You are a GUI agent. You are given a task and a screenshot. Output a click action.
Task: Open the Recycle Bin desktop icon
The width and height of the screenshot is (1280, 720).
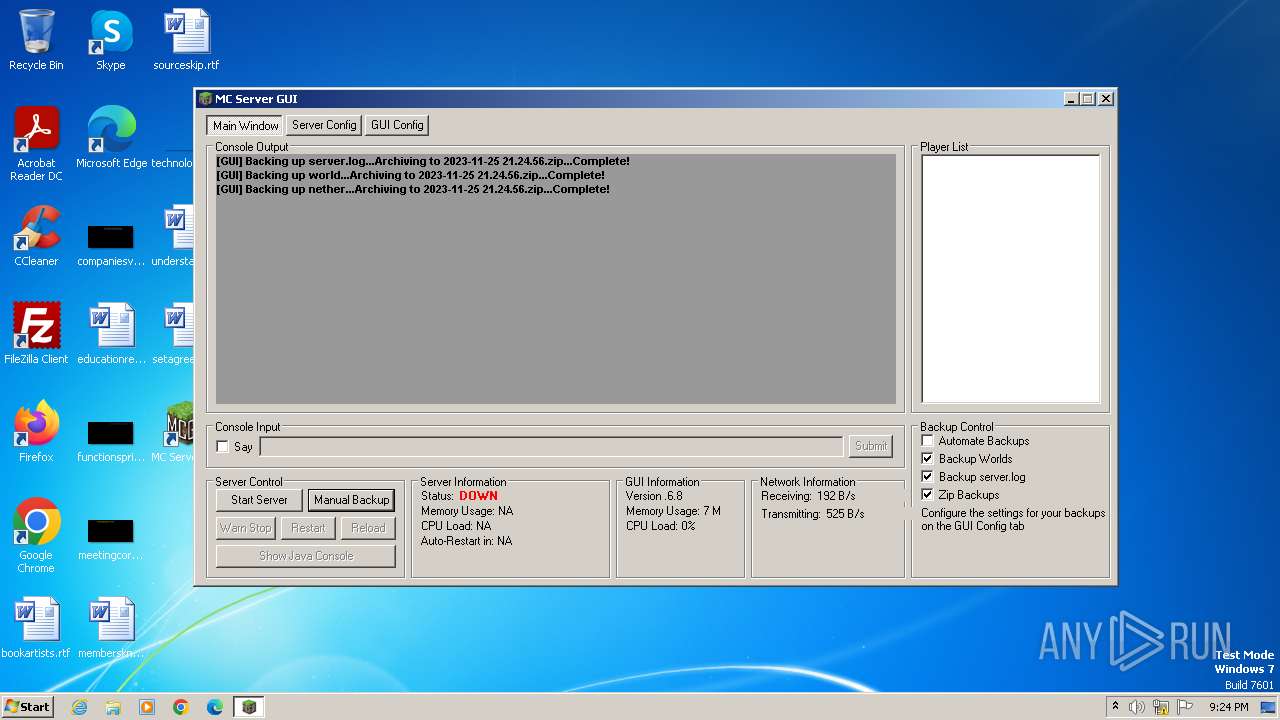point(36,40)
